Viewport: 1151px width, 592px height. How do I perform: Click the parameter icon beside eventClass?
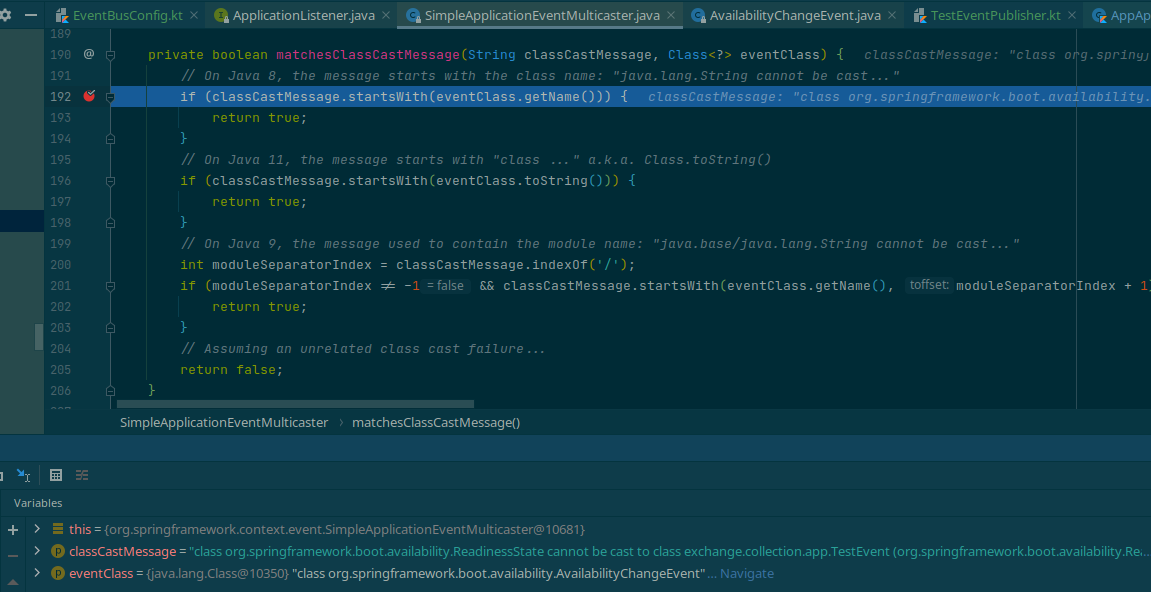(x=58, y=573)
